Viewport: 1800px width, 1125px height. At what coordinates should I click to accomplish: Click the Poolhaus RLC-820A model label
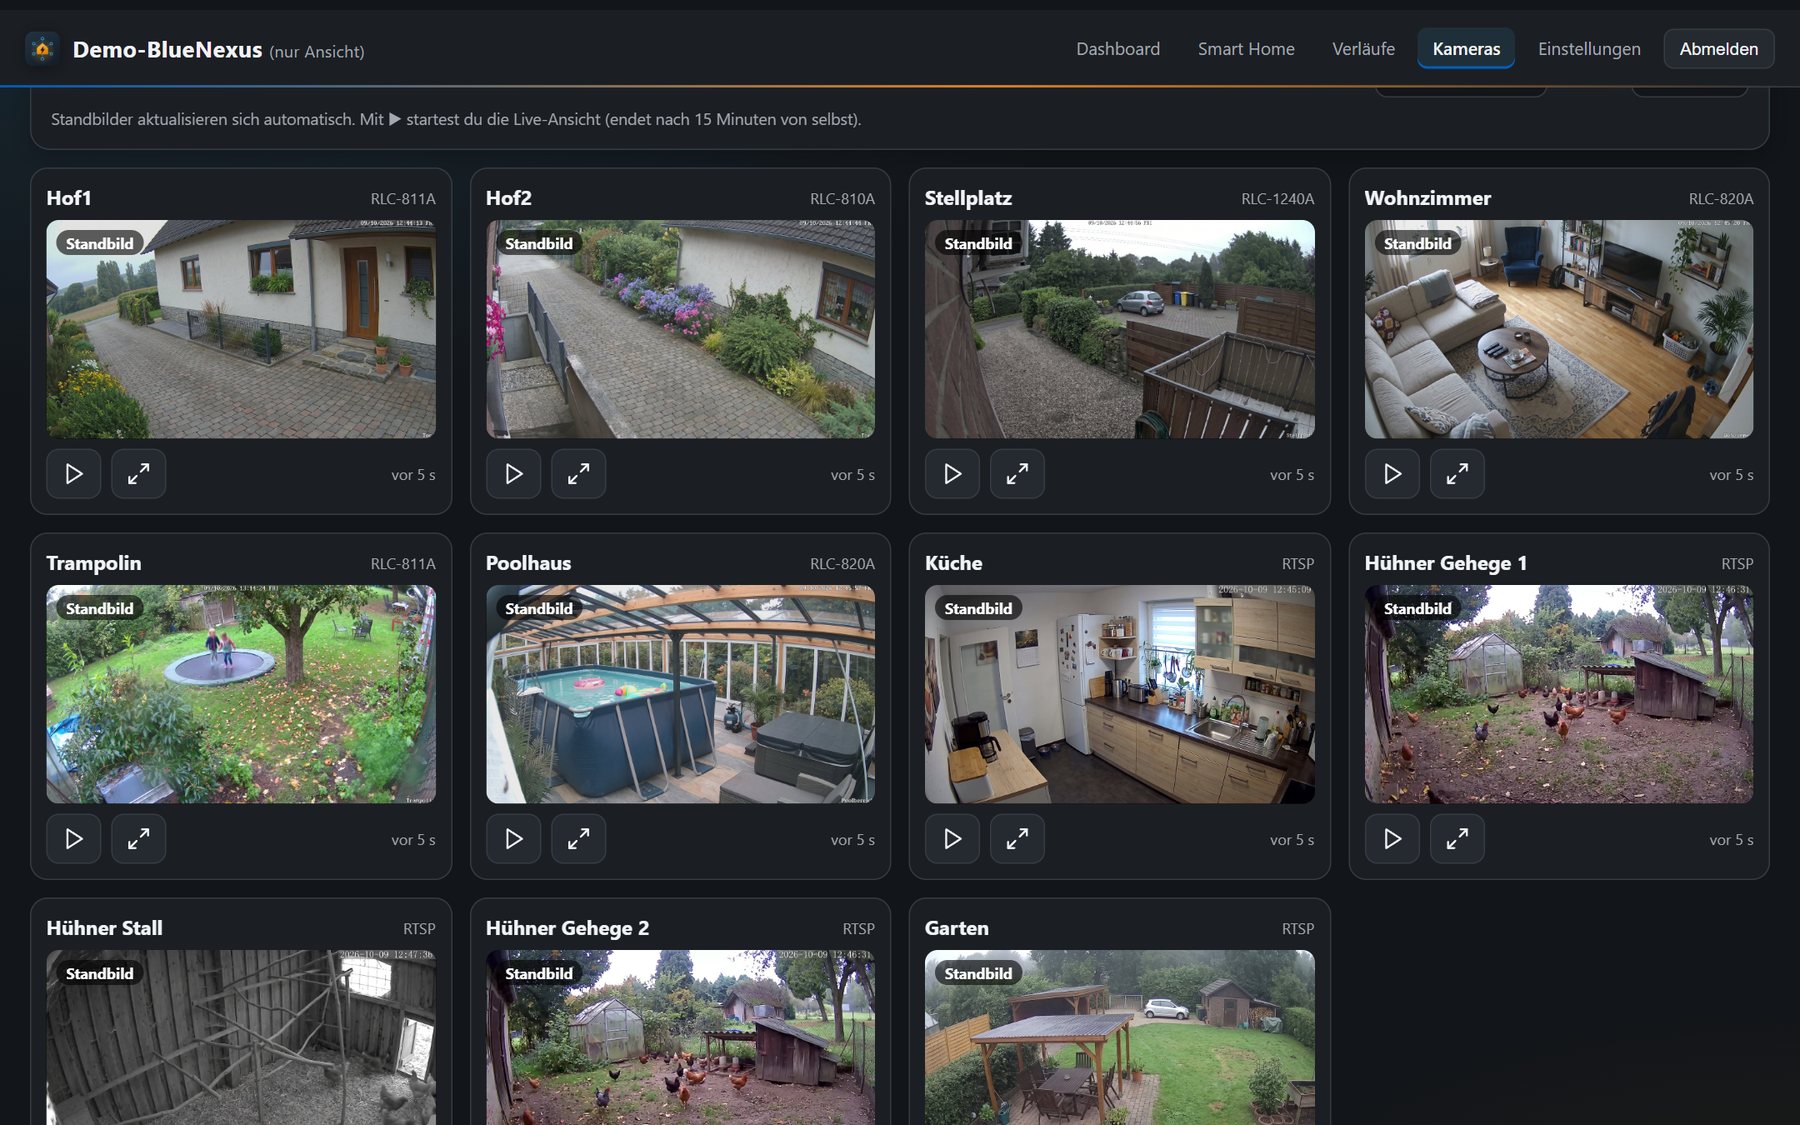842,564
